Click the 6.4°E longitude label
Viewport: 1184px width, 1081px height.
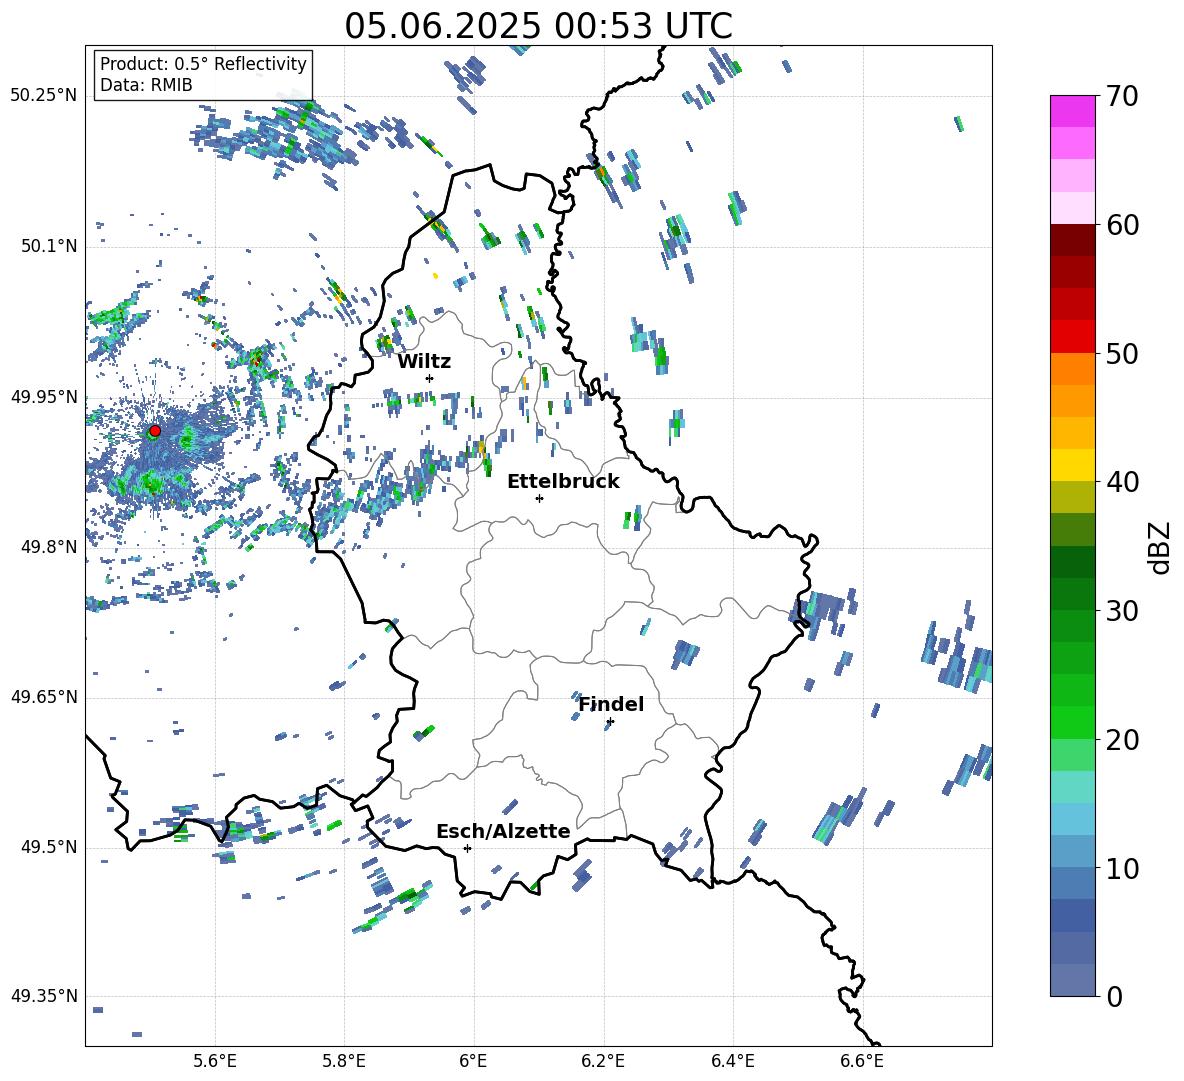click(732, 1061)
